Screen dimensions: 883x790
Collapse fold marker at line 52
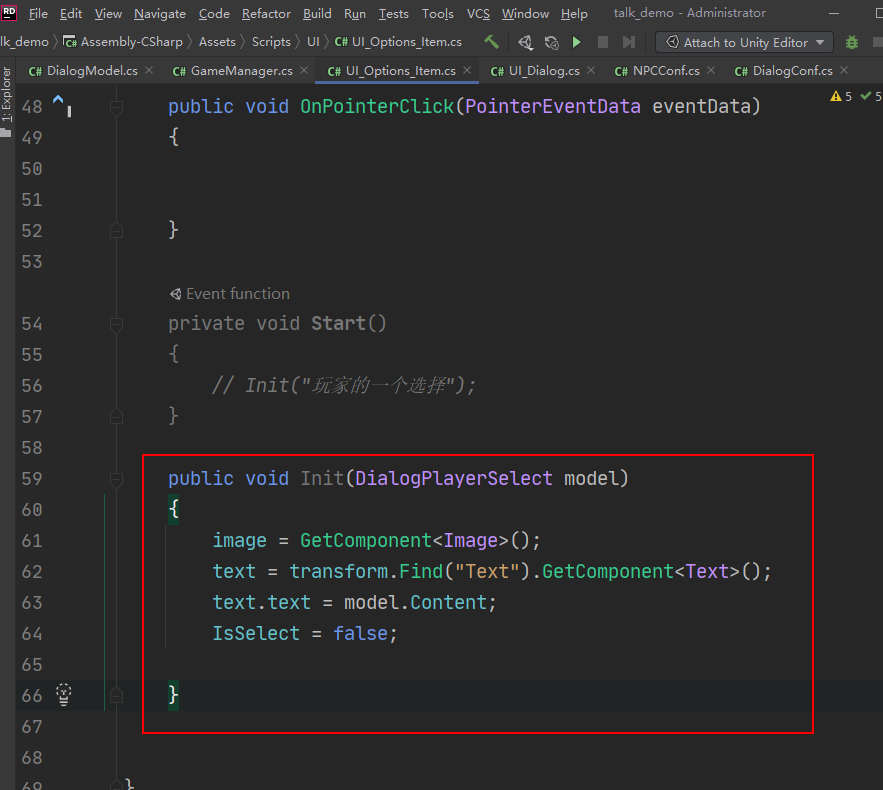point(117,230)
